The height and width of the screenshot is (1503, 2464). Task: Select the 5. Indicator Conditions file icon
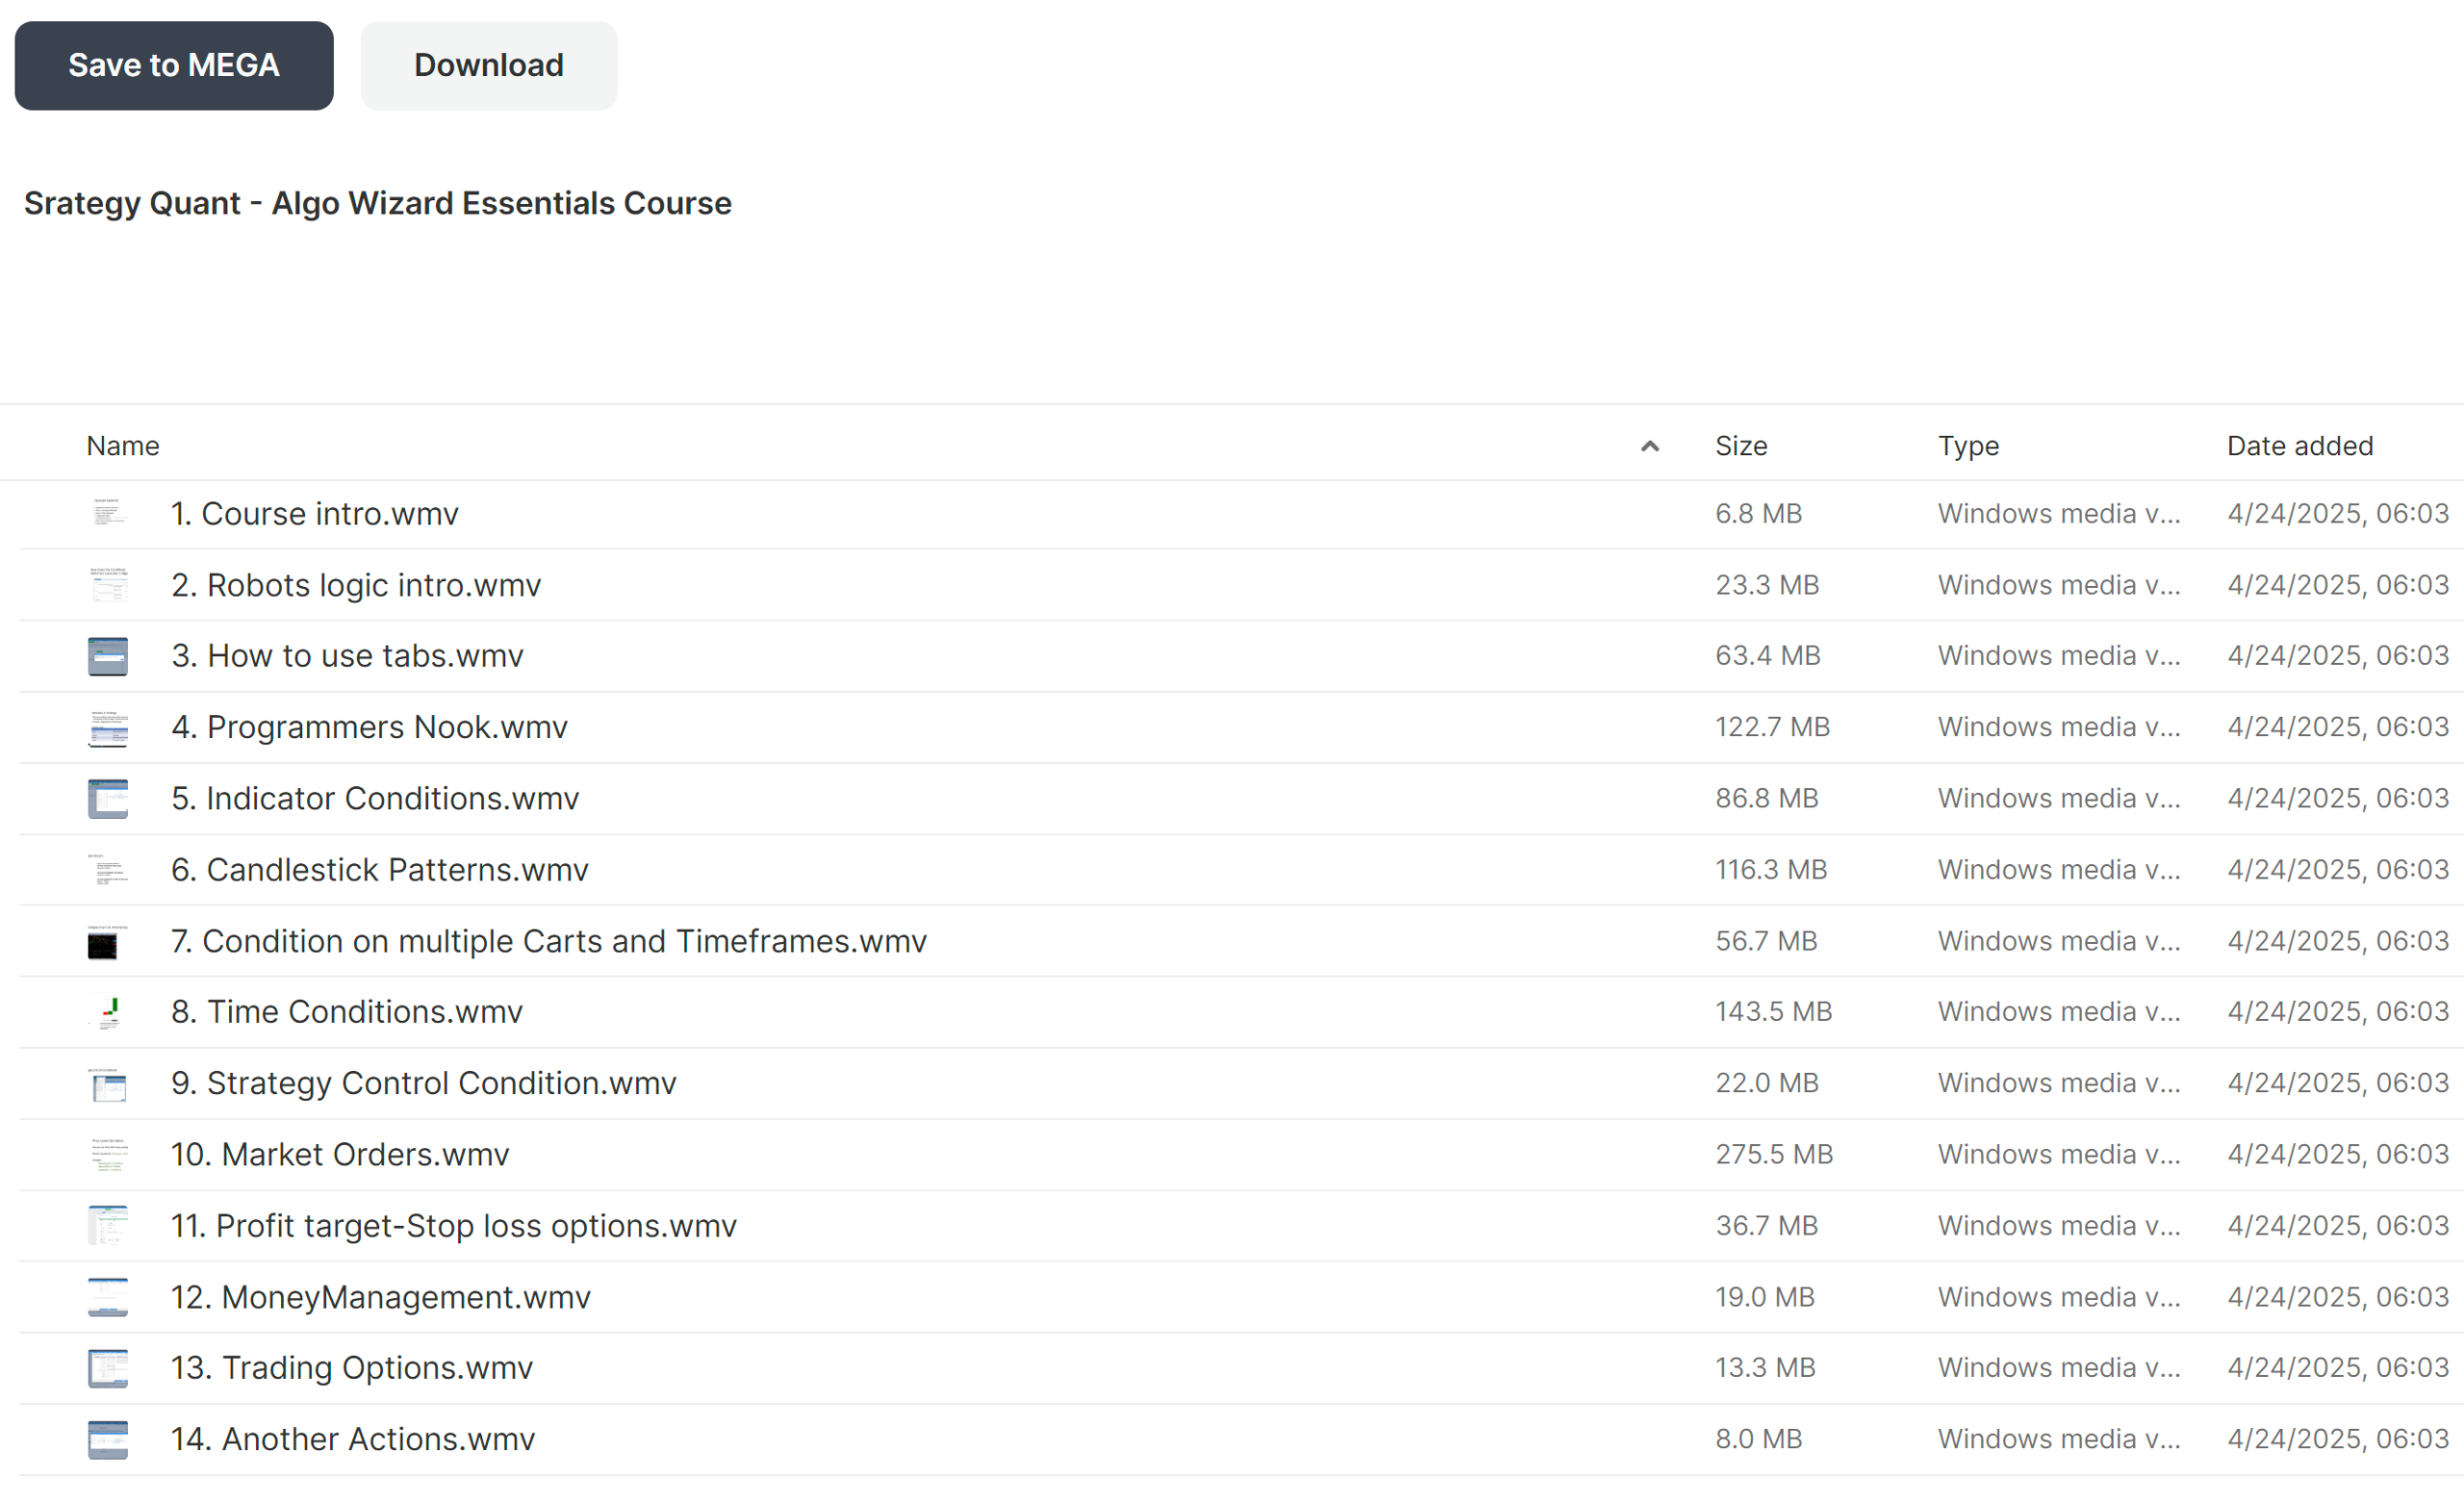[x=108, y=799]
